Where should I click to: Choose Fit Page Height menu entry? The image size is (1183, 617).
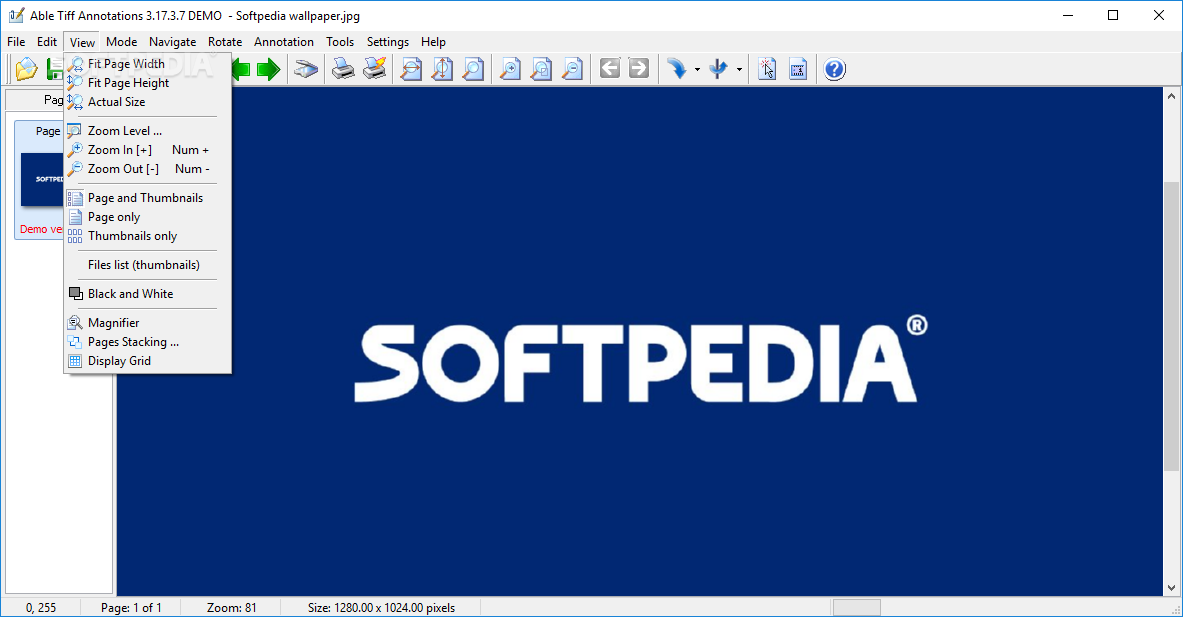tap(147, 83)
